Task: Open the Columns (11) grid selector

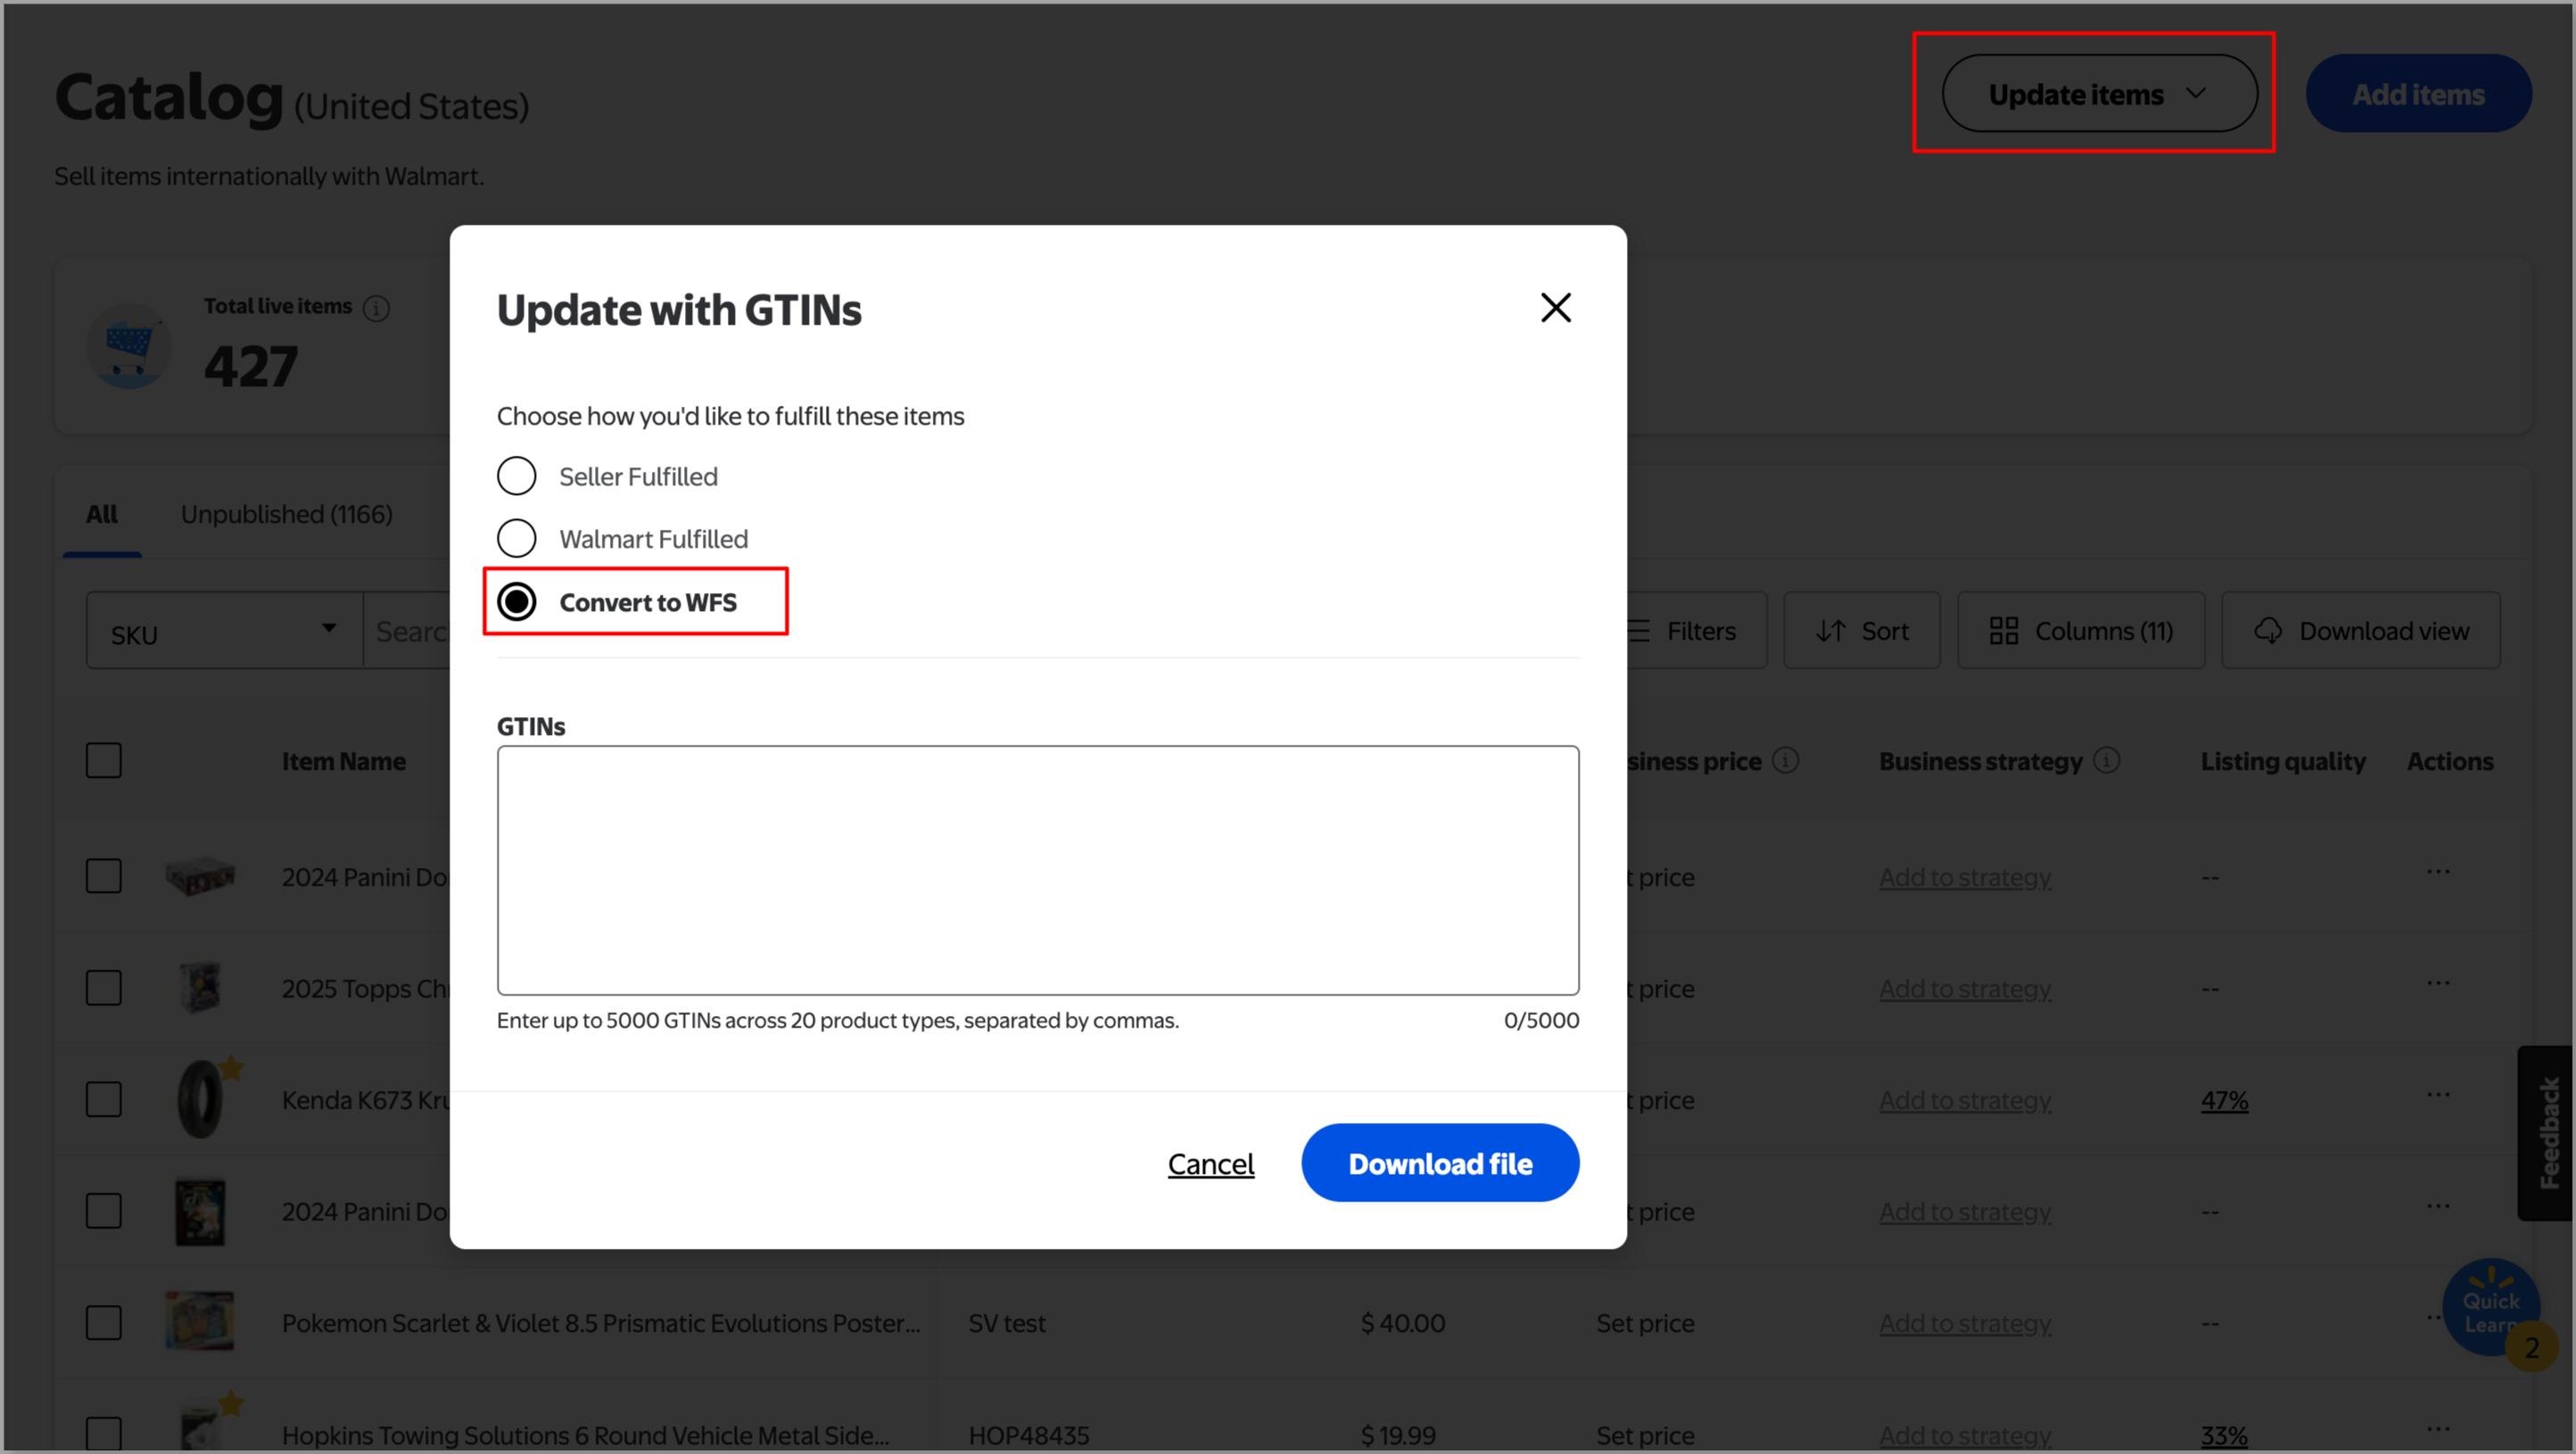Action: click(2081, 631)
